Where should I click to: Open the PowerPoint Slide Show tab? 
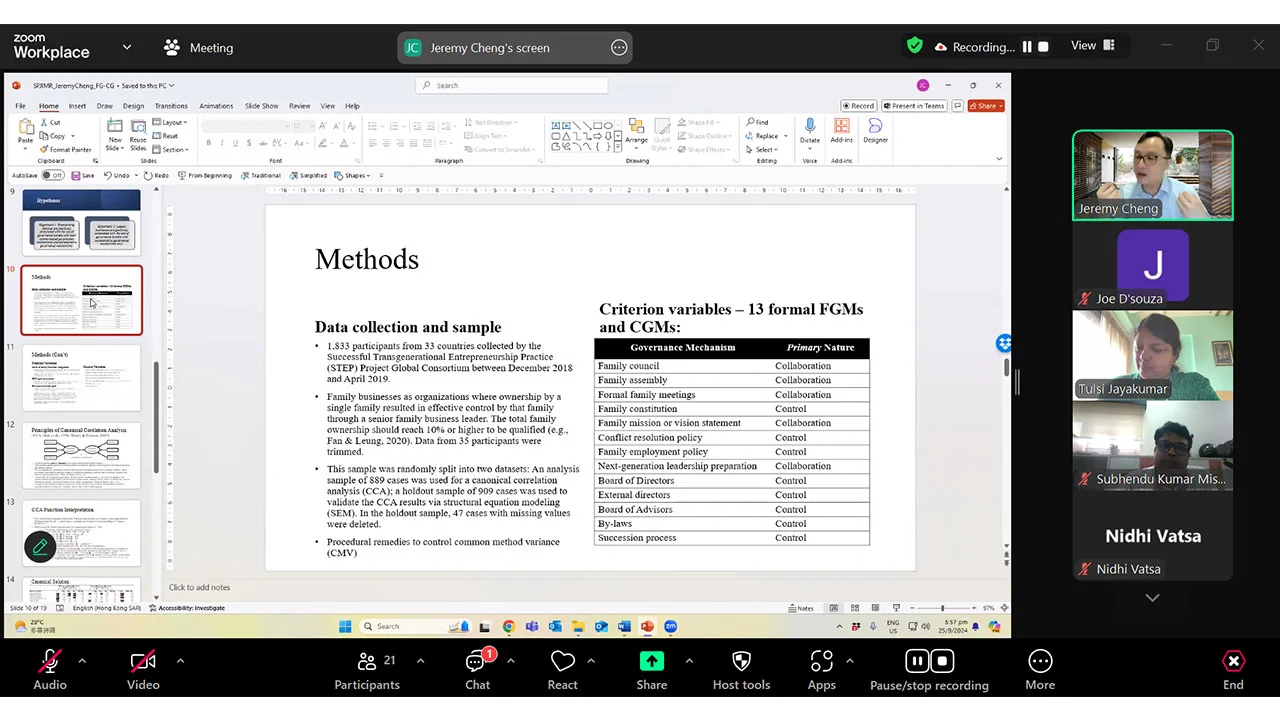(261, 106)
